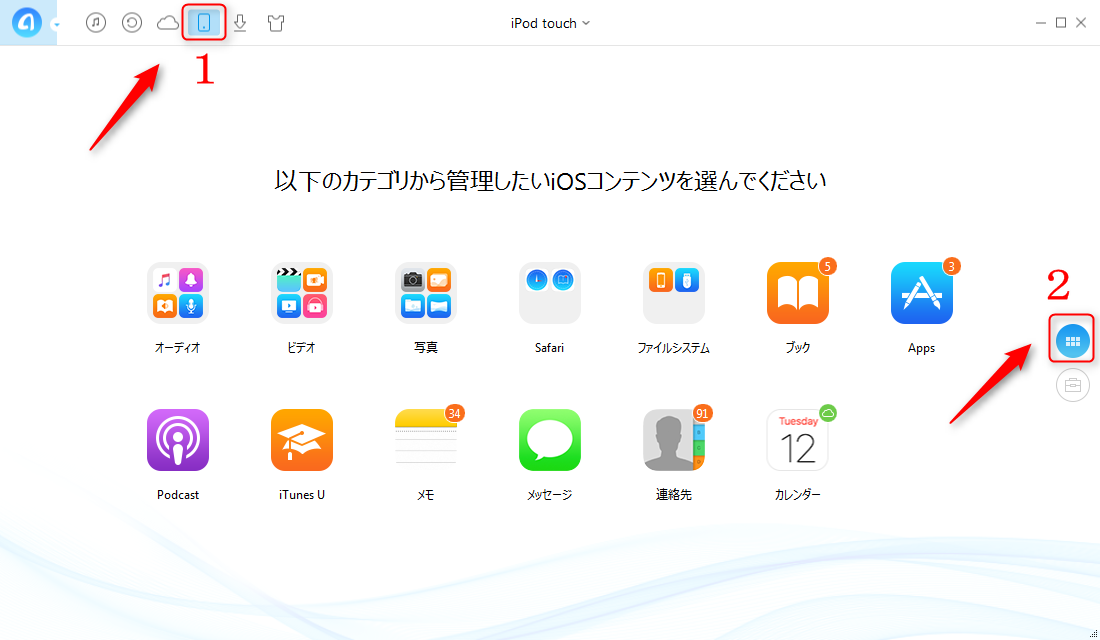Open the オーディオ category

(177, 293)
